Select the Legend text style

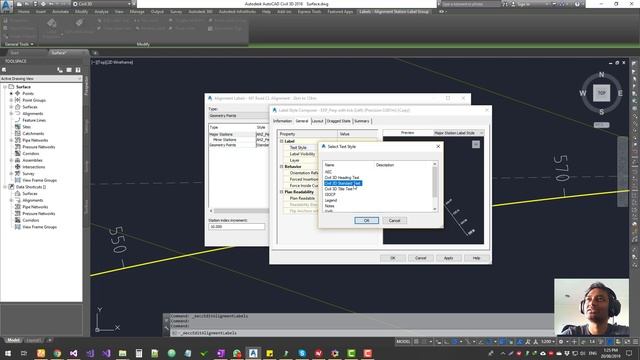(x=331, y=200)
